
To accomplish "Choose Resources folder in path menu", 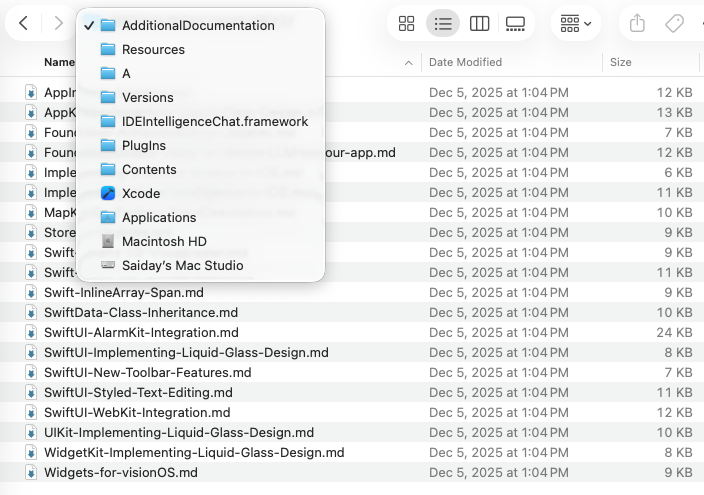I will pos(201,49).
